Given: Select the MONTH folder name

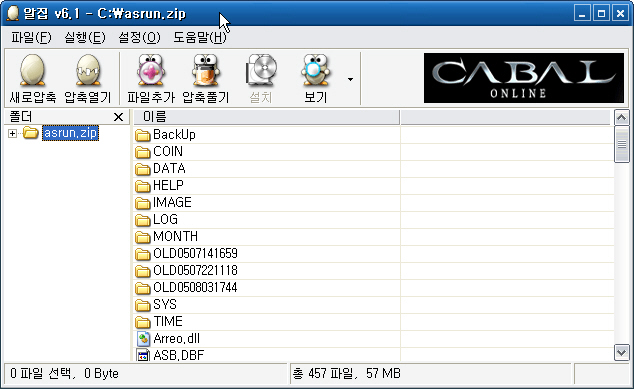Looking at the screenshot, I should pyautogui.click(x=175, y=236).
